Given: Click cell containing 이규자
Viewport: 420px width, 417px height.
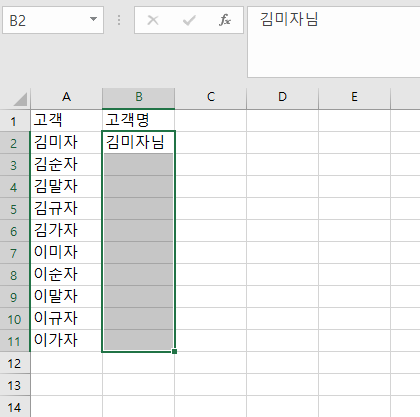Looking at the screenshot, I should (x=66, y=319).
